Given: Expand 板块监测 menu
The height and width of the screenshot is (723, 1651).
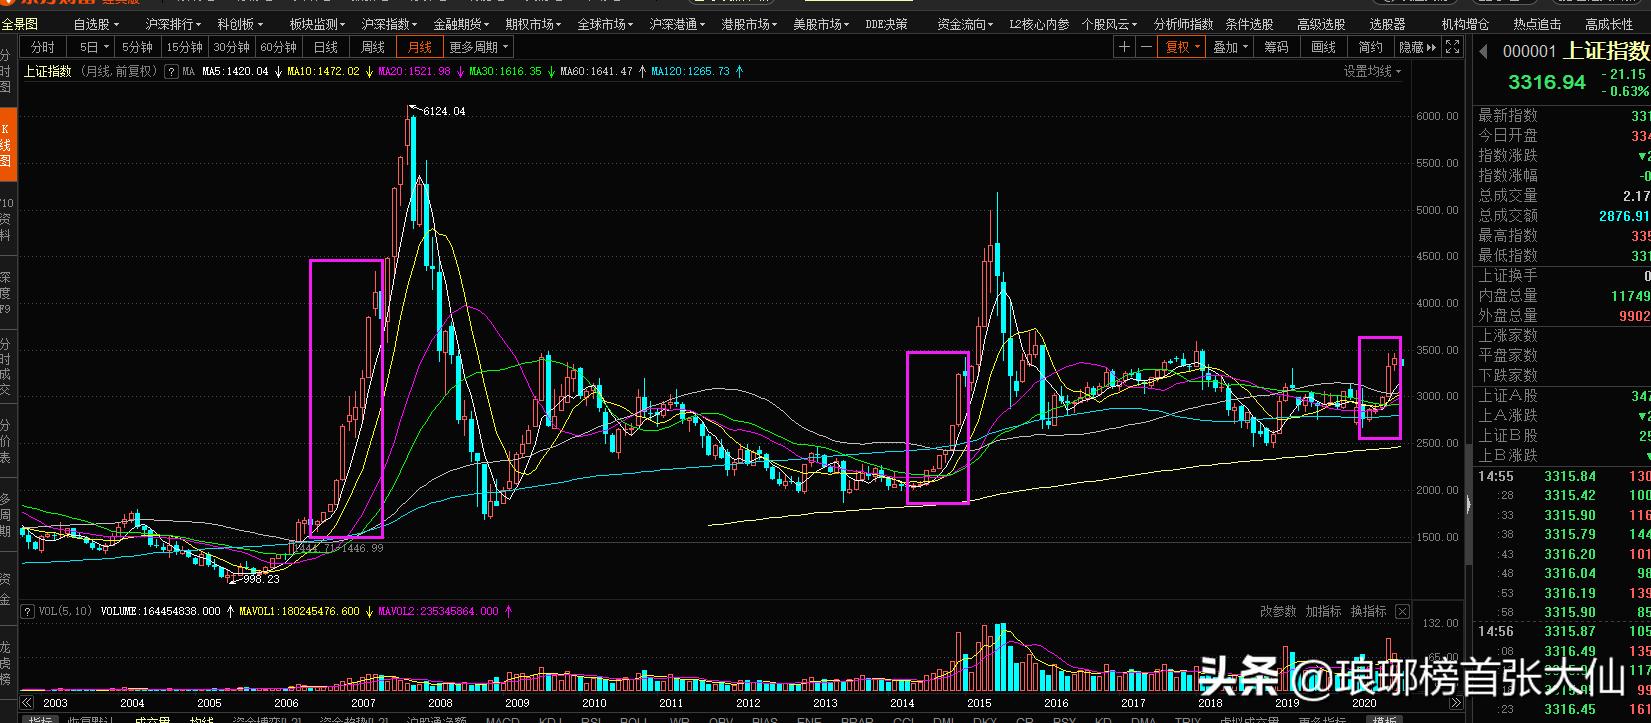Looking at the screenshot, I should [317, 23].
